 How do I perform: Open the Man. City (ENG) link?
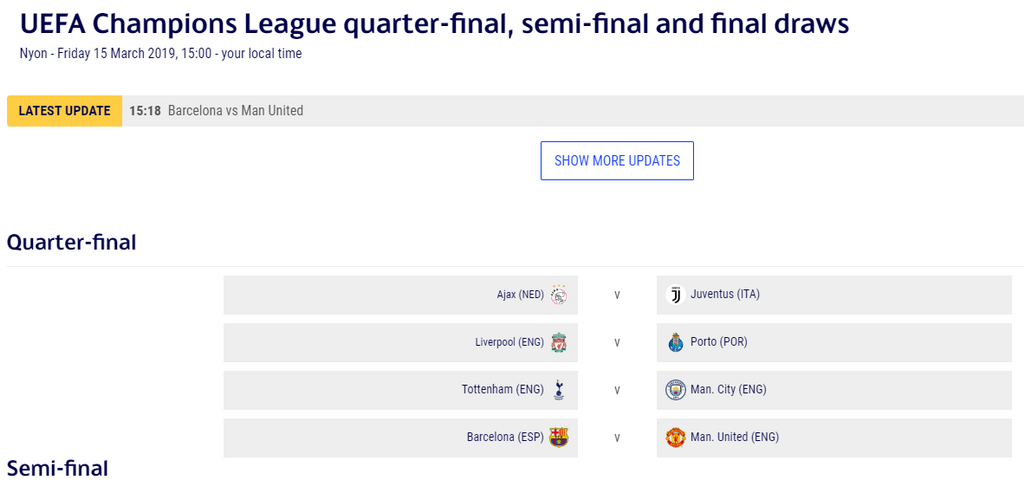click(x=728, y=390)
